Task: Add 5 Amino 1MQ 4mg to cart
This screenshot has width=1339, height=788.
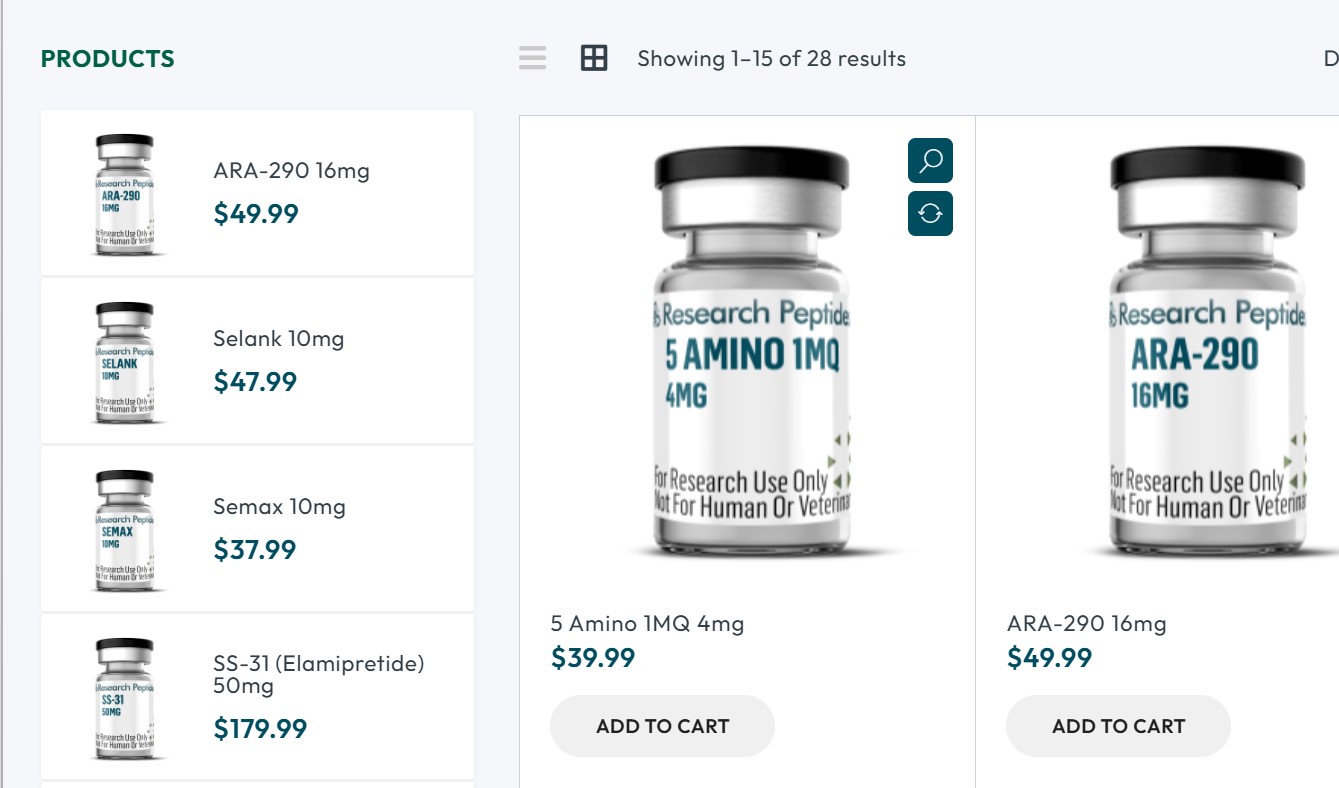Action: [661, 726]
